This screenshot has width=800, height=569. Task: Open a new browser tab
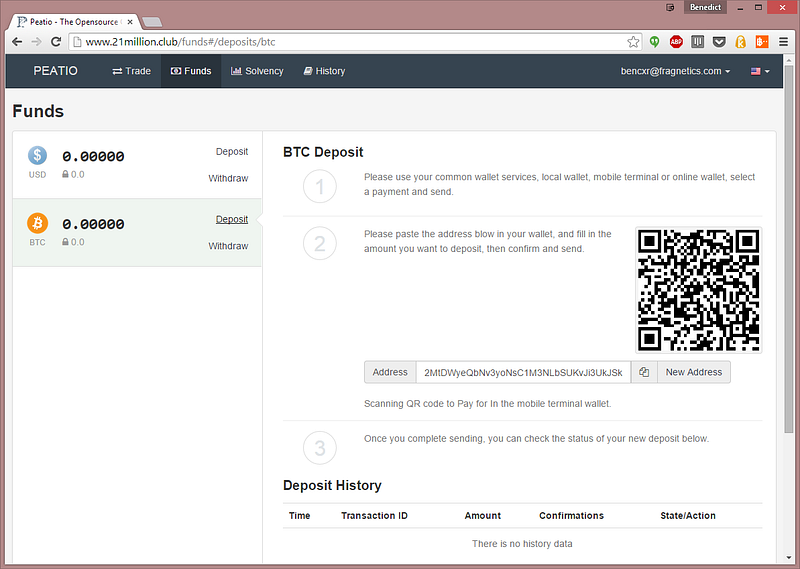tap(152, 22)
